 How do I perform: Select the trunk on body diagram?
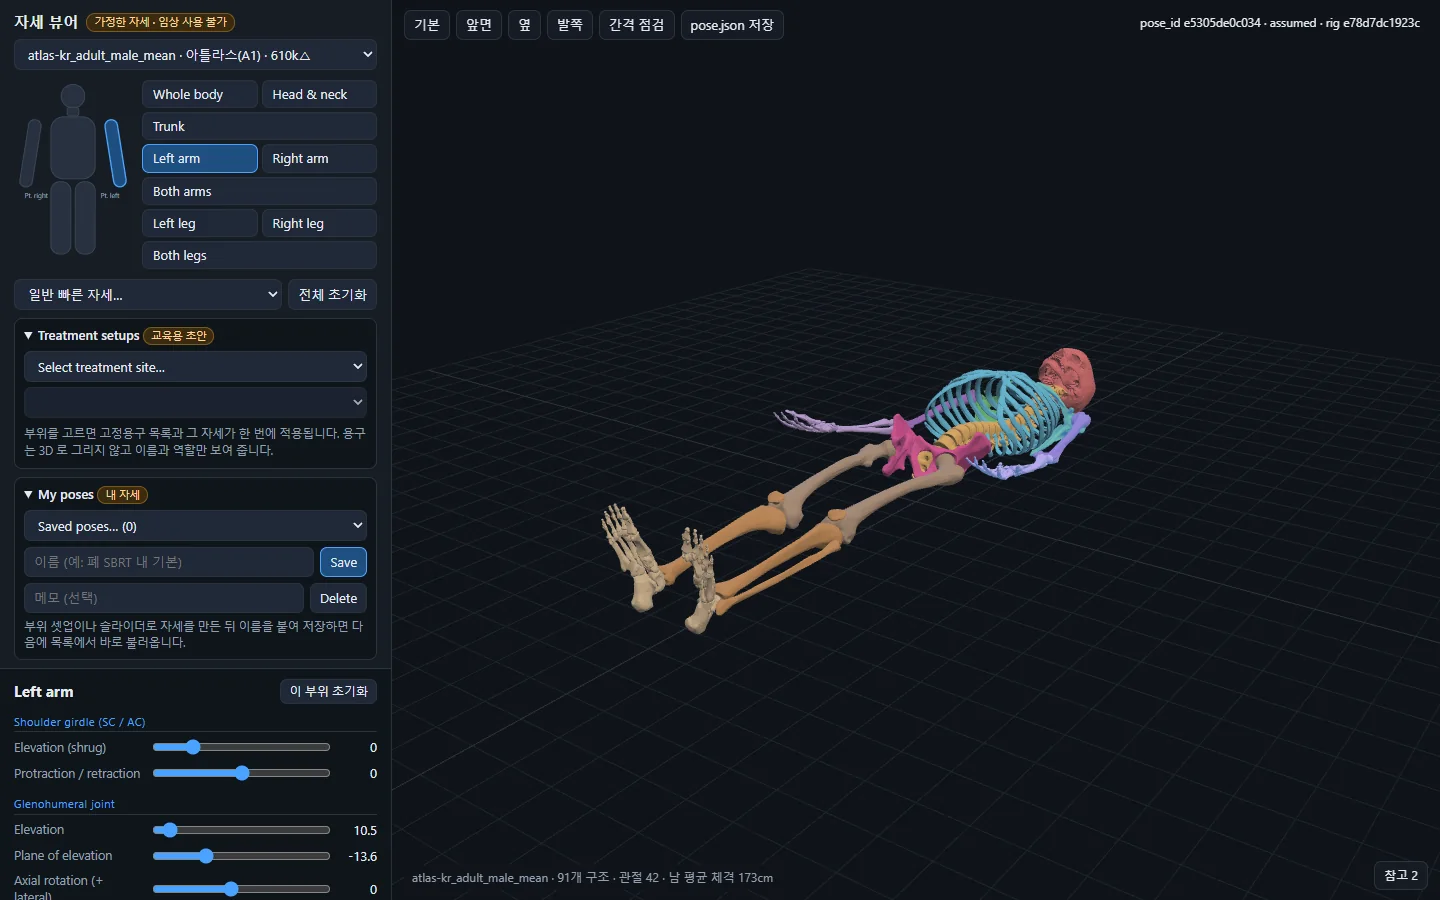73,147
